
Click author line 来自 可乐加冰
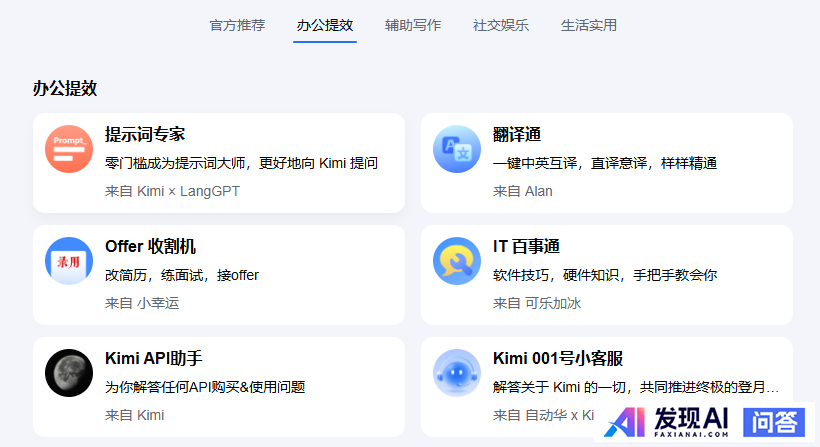(537, 303)
